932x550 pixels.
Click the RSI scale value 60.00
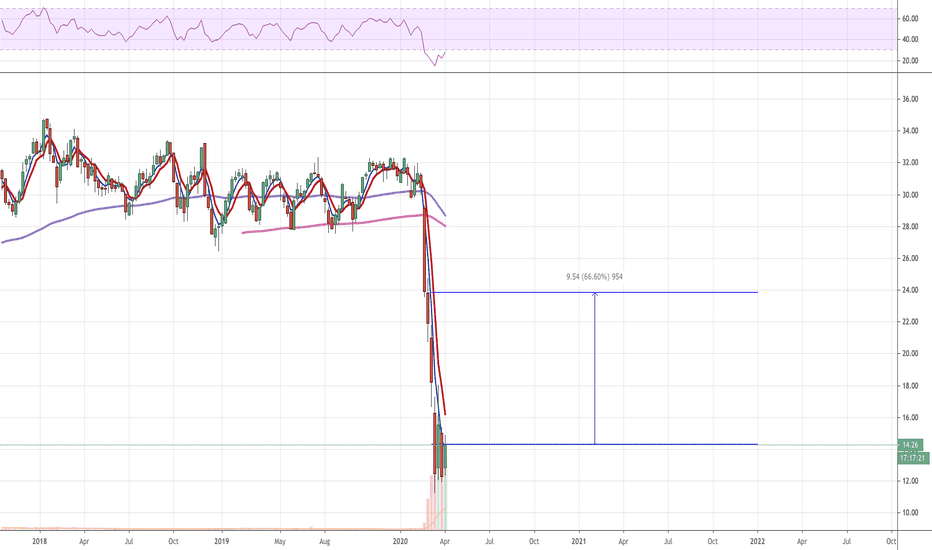click(x=910, y=19)
